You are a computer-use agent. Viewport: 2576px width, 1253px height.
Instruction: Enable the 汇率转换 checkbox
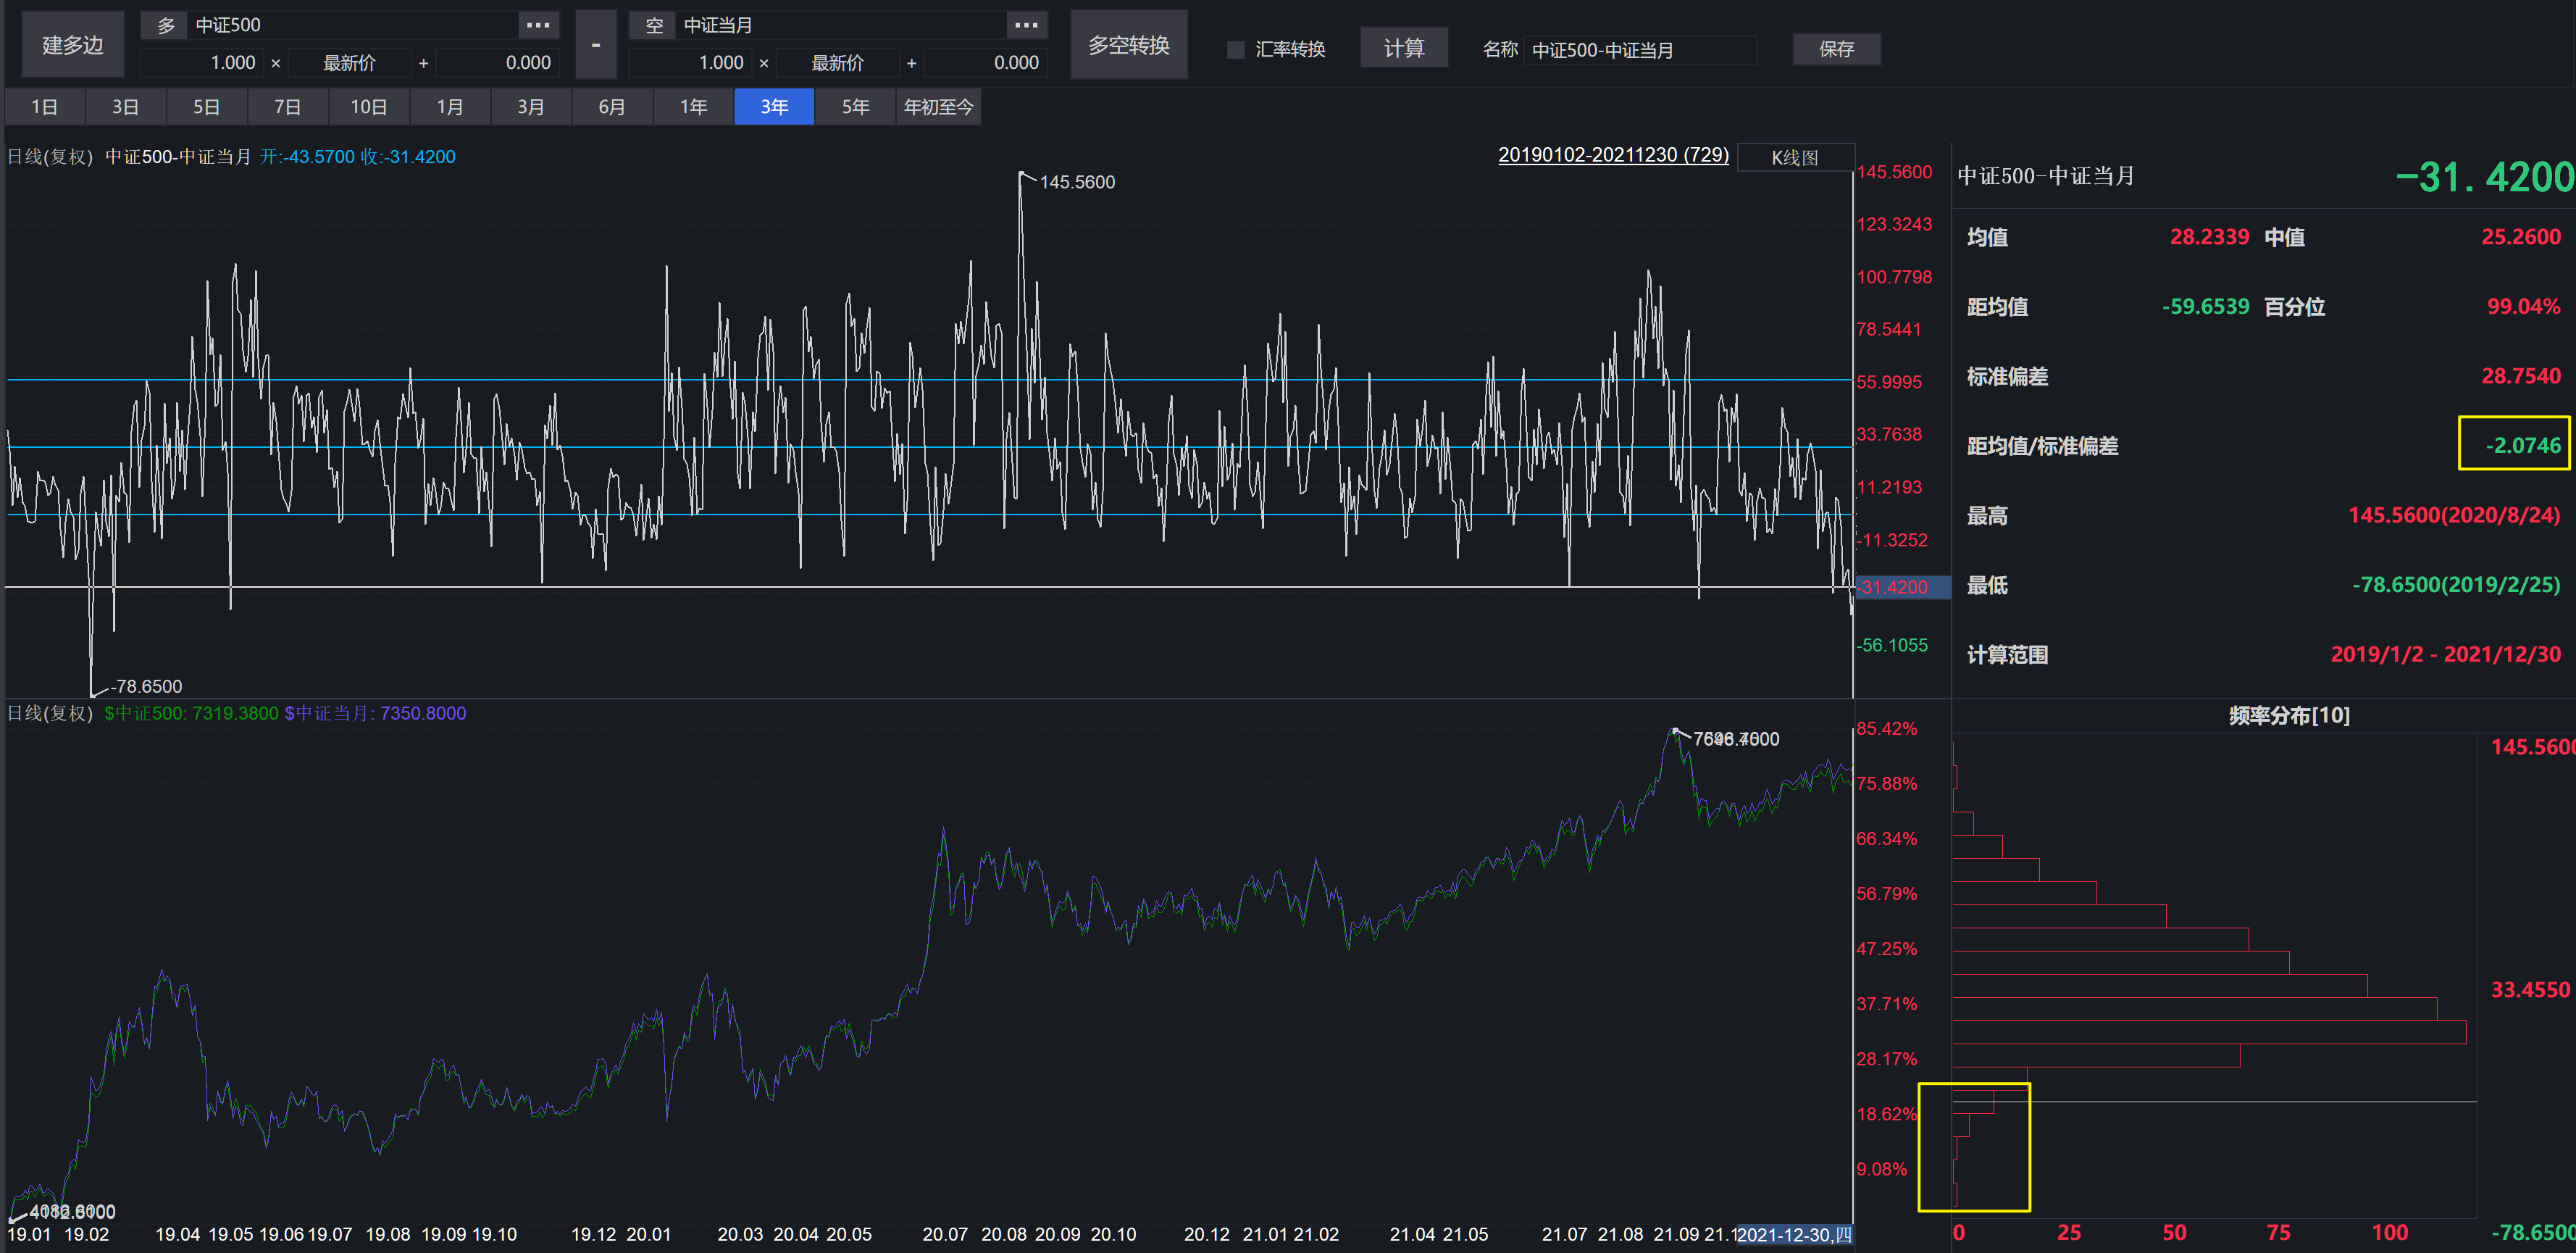coord(1236,49)
